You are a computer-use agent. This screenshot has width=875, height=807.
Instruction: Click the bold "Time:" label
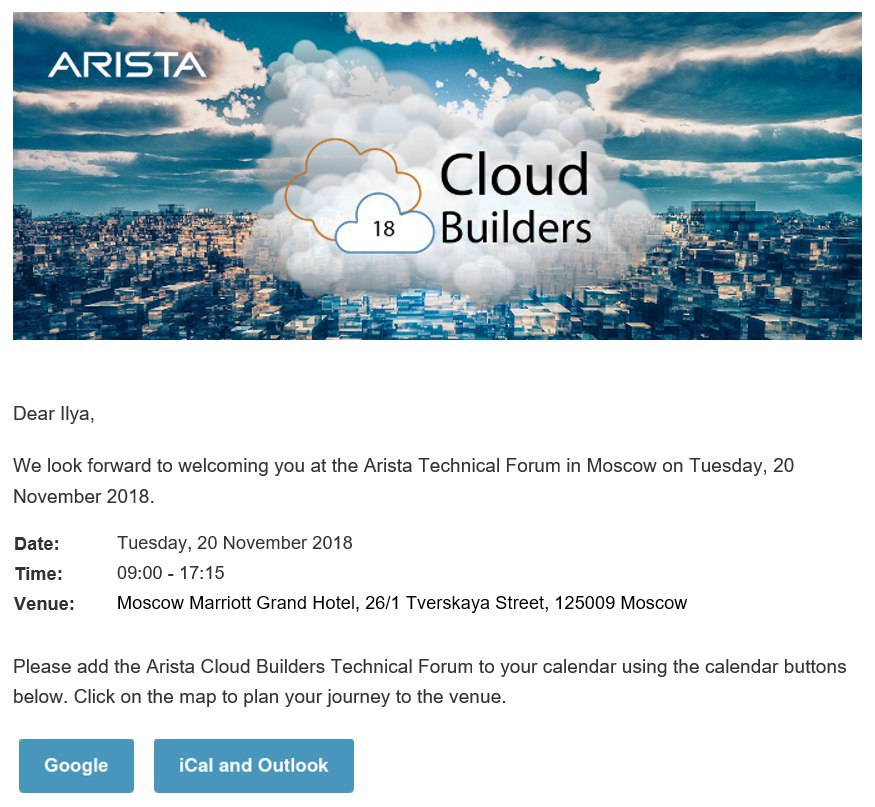[x=39, y=574]
